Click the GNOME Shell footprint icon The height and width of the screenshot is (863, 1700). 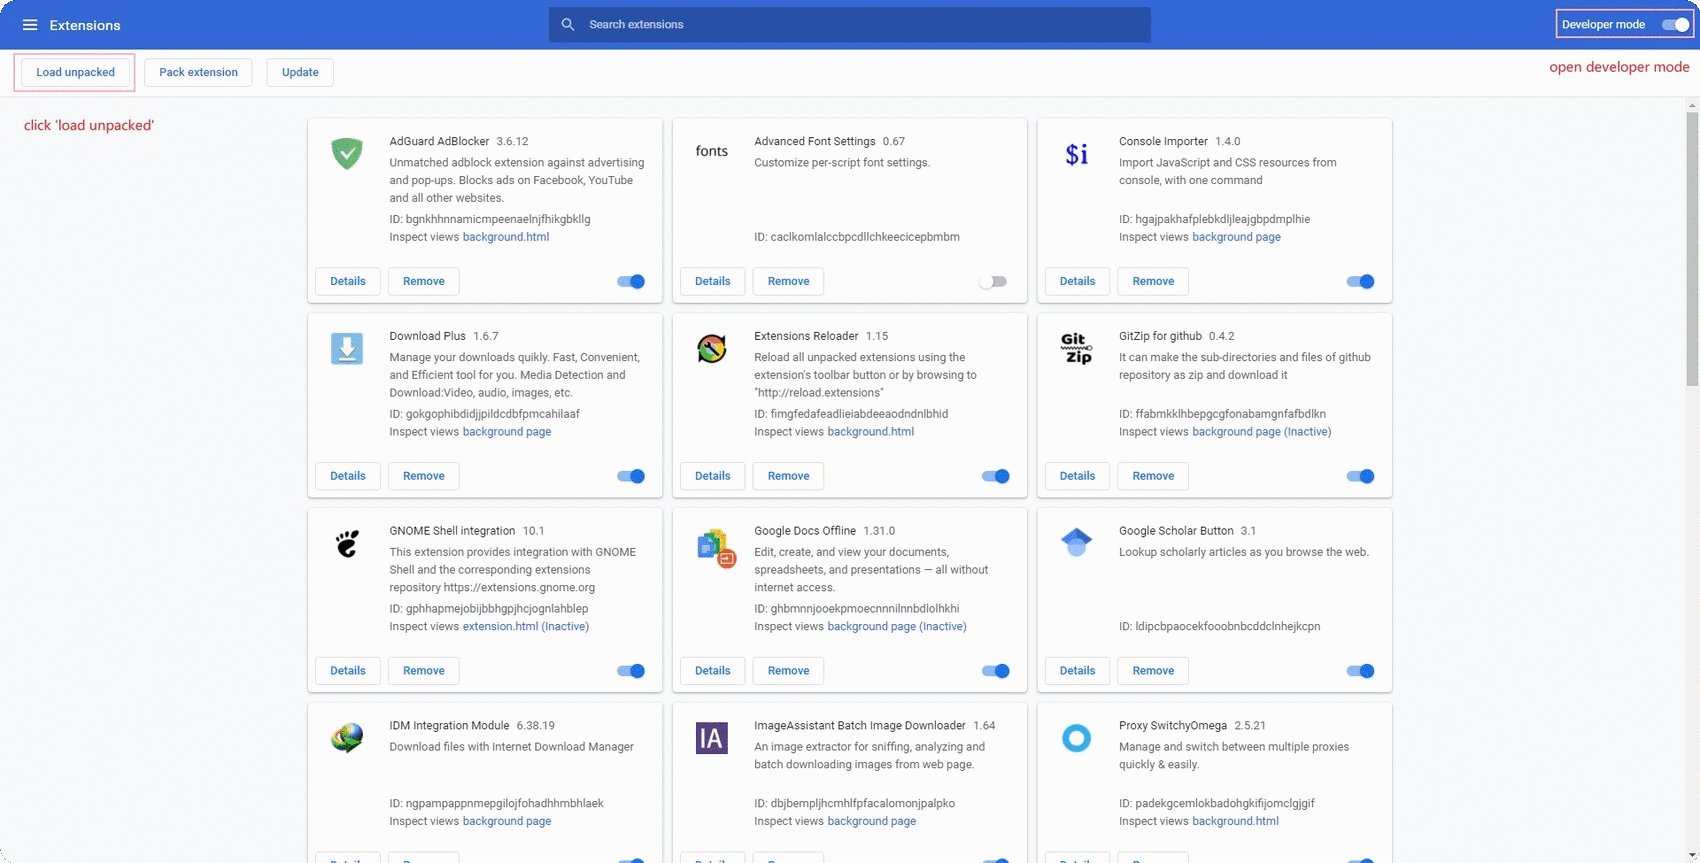pyautogui.click(x=347, y=543)
